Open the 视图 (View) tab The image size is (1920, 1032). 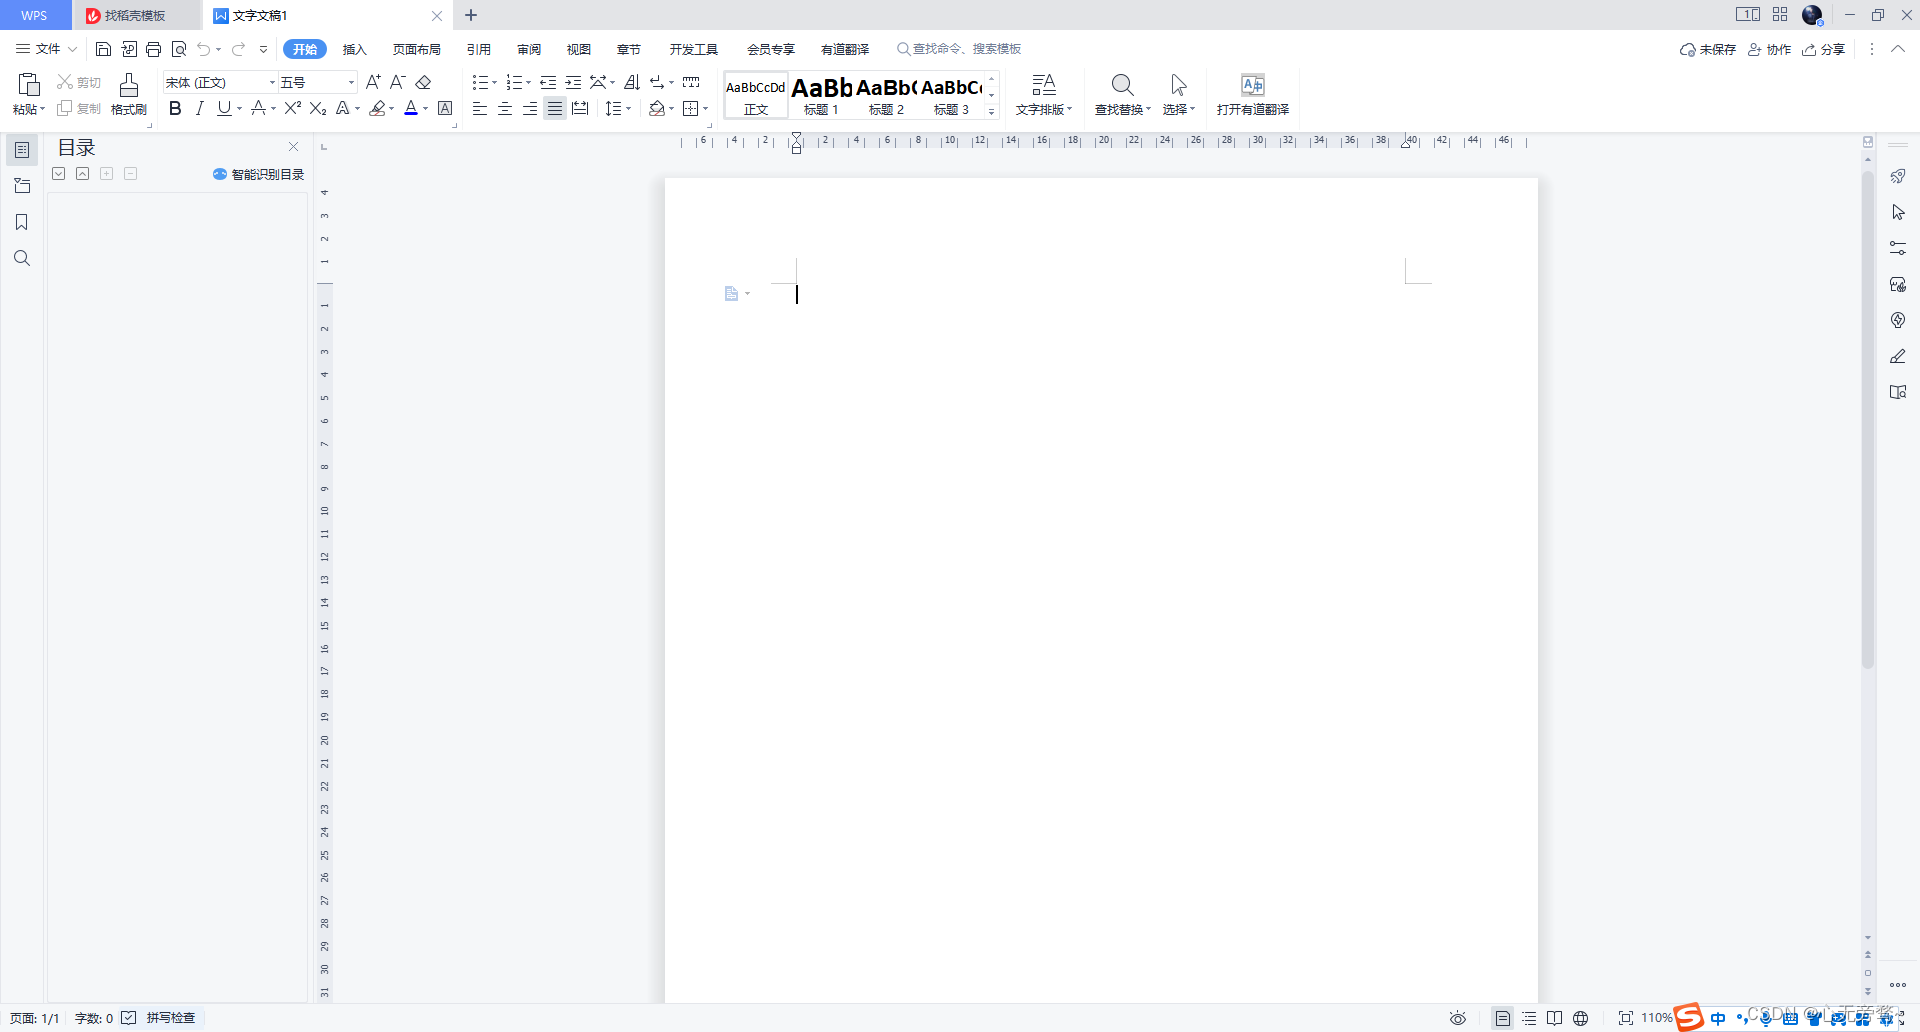tap(579, 49)
